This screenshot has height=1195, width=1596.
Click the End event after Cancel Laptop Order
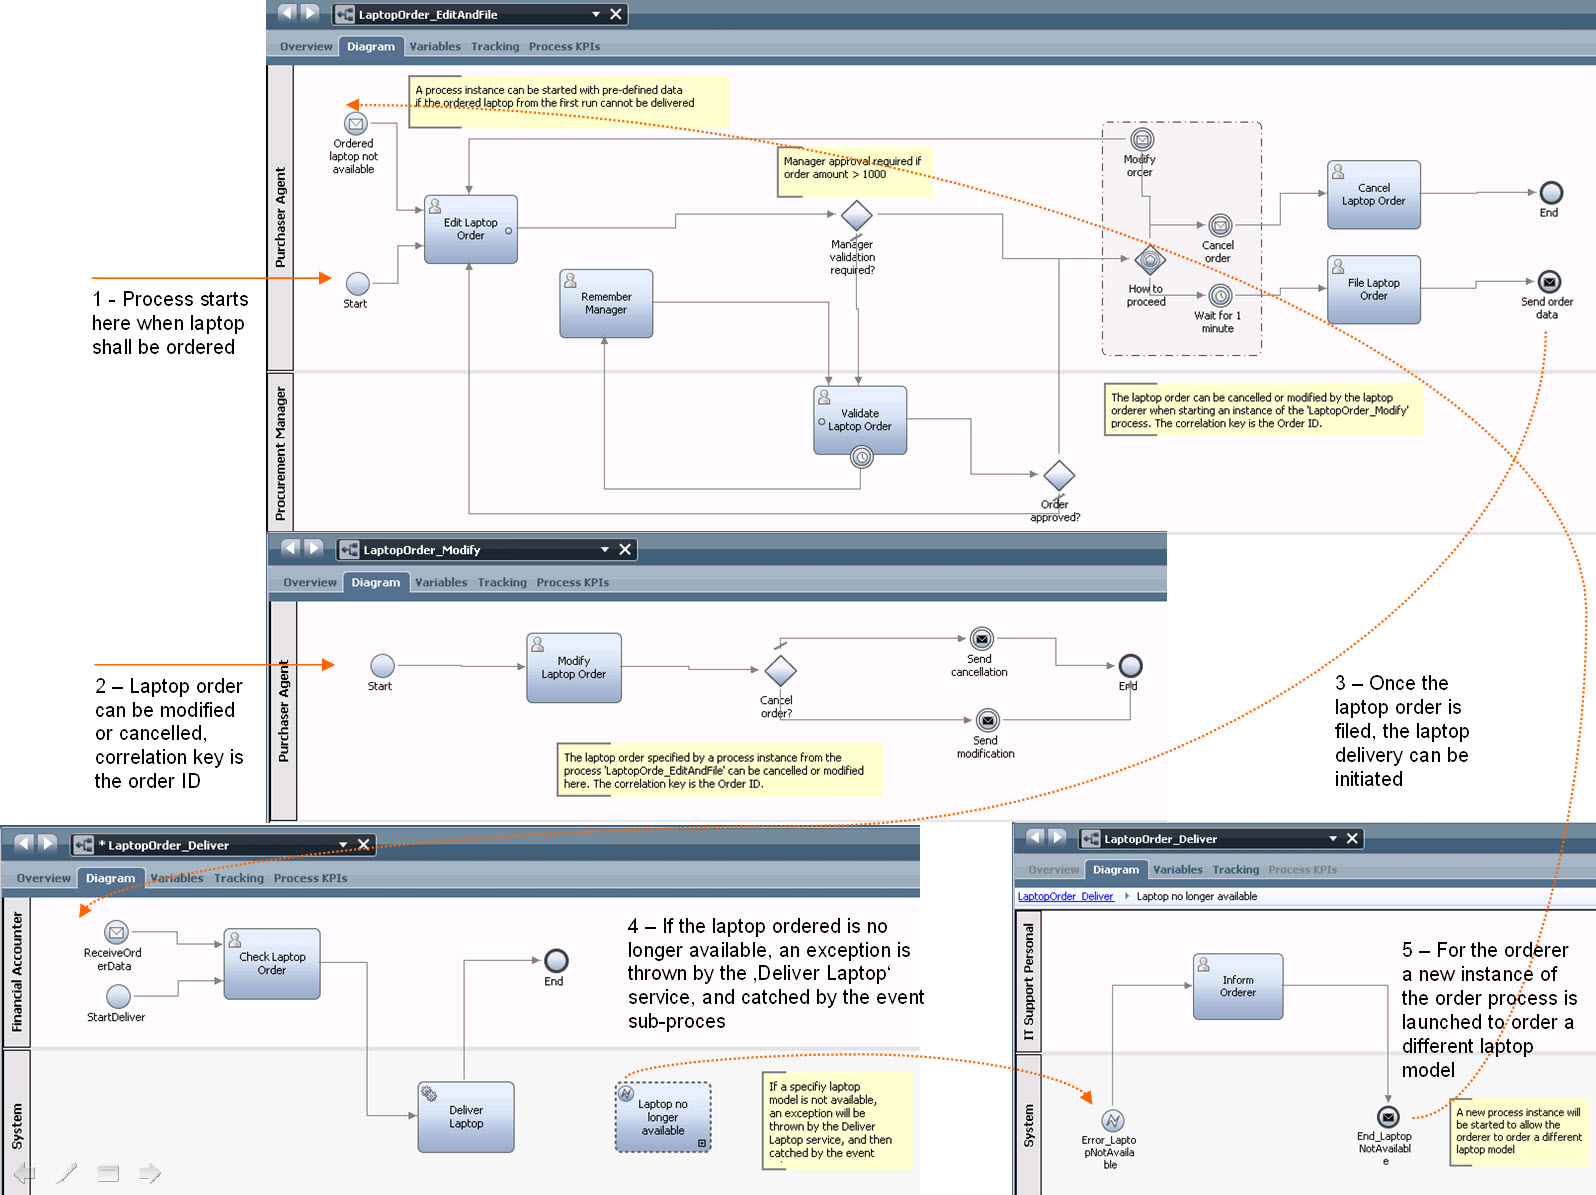1551,192
